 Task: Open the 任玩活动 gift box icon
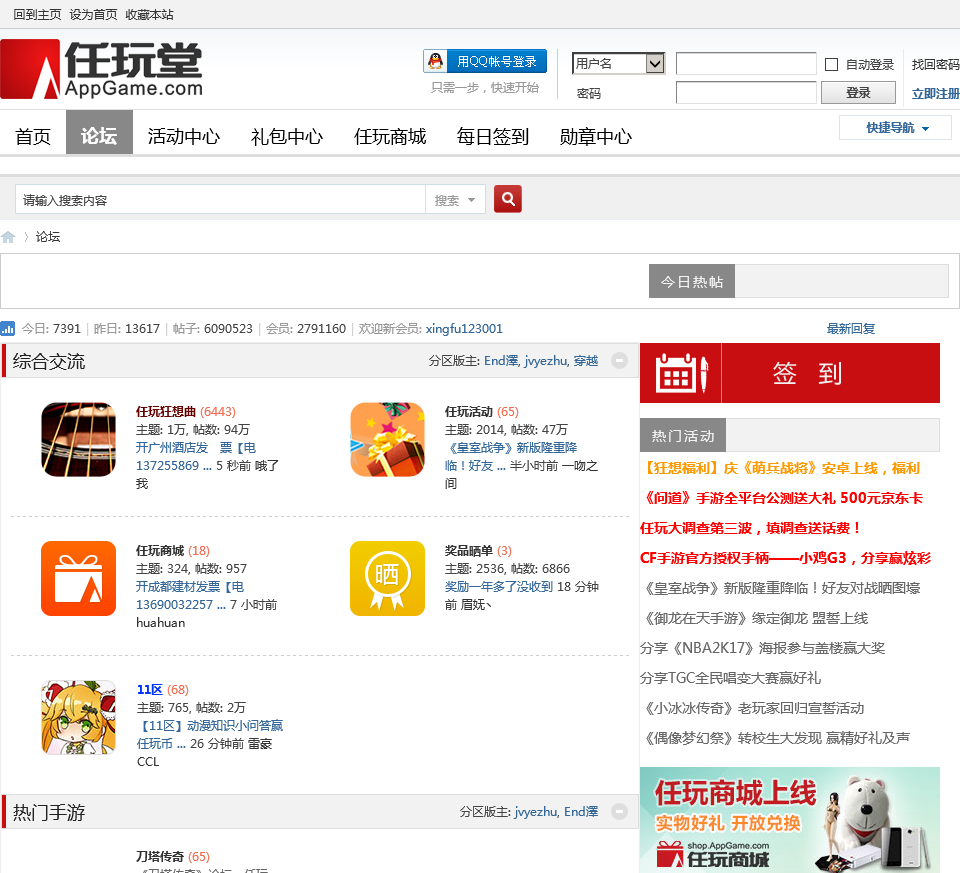387,440
